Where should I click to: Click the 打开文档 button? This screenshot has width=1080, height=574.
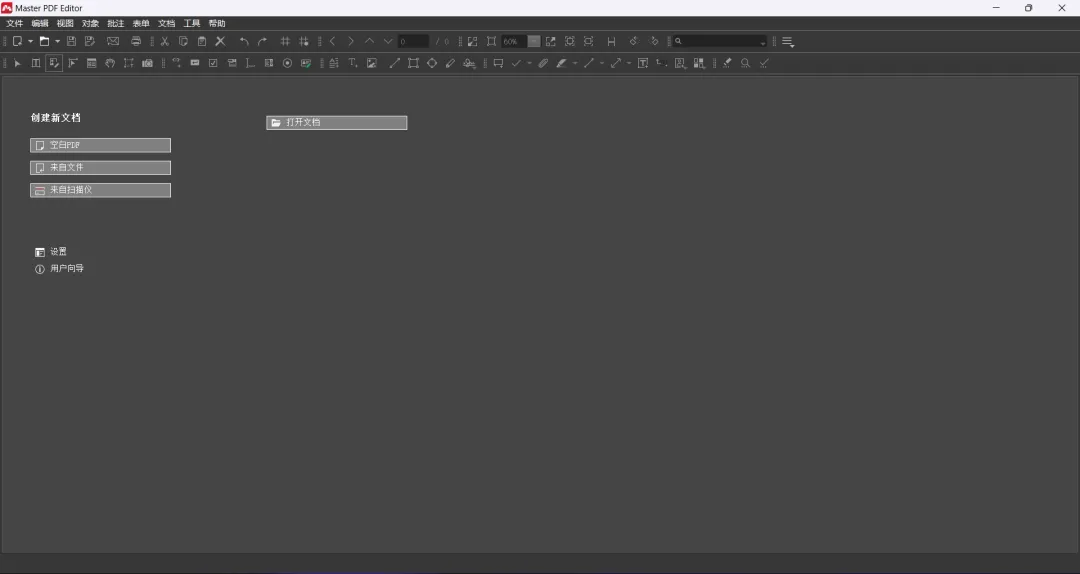pos(336,122)
